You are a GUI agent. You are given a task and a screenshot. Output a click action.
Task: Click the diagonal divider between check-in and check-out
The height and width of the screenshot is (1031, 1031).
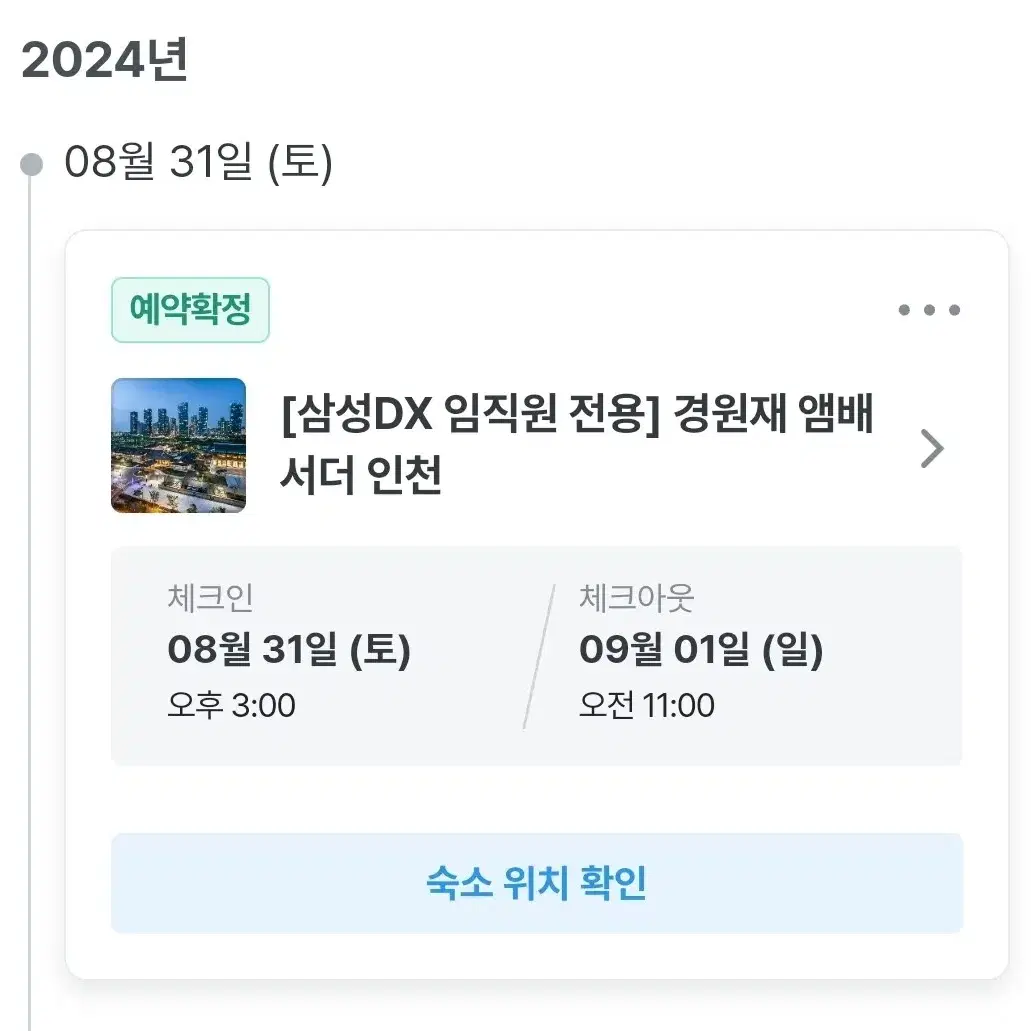coord(539,656)
